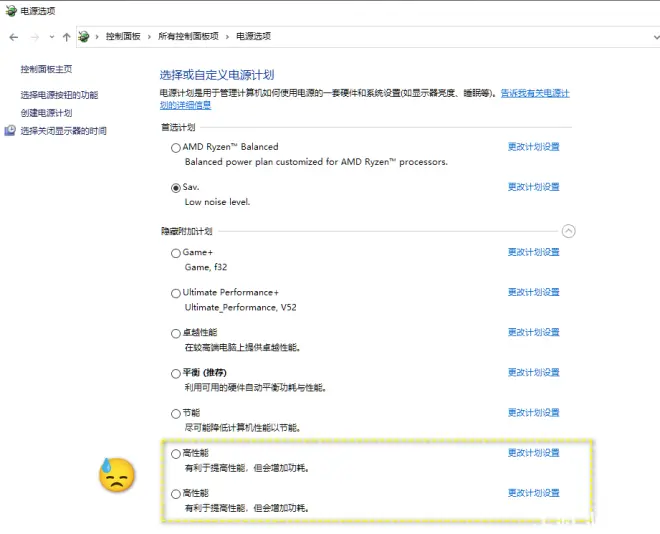The width and height of the screenshot is (660, 534).
Task: Select the 平衡 (推荐) power plan
Action: 176,374
